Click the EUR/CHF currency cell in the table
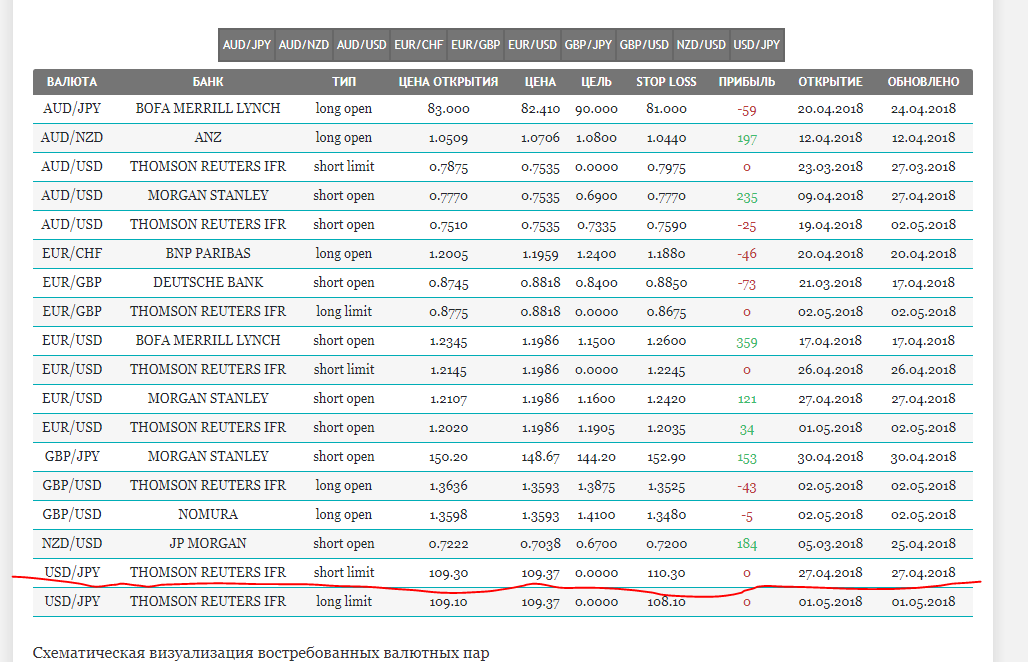The image size is (1028, 662). [x=72, y=254]
